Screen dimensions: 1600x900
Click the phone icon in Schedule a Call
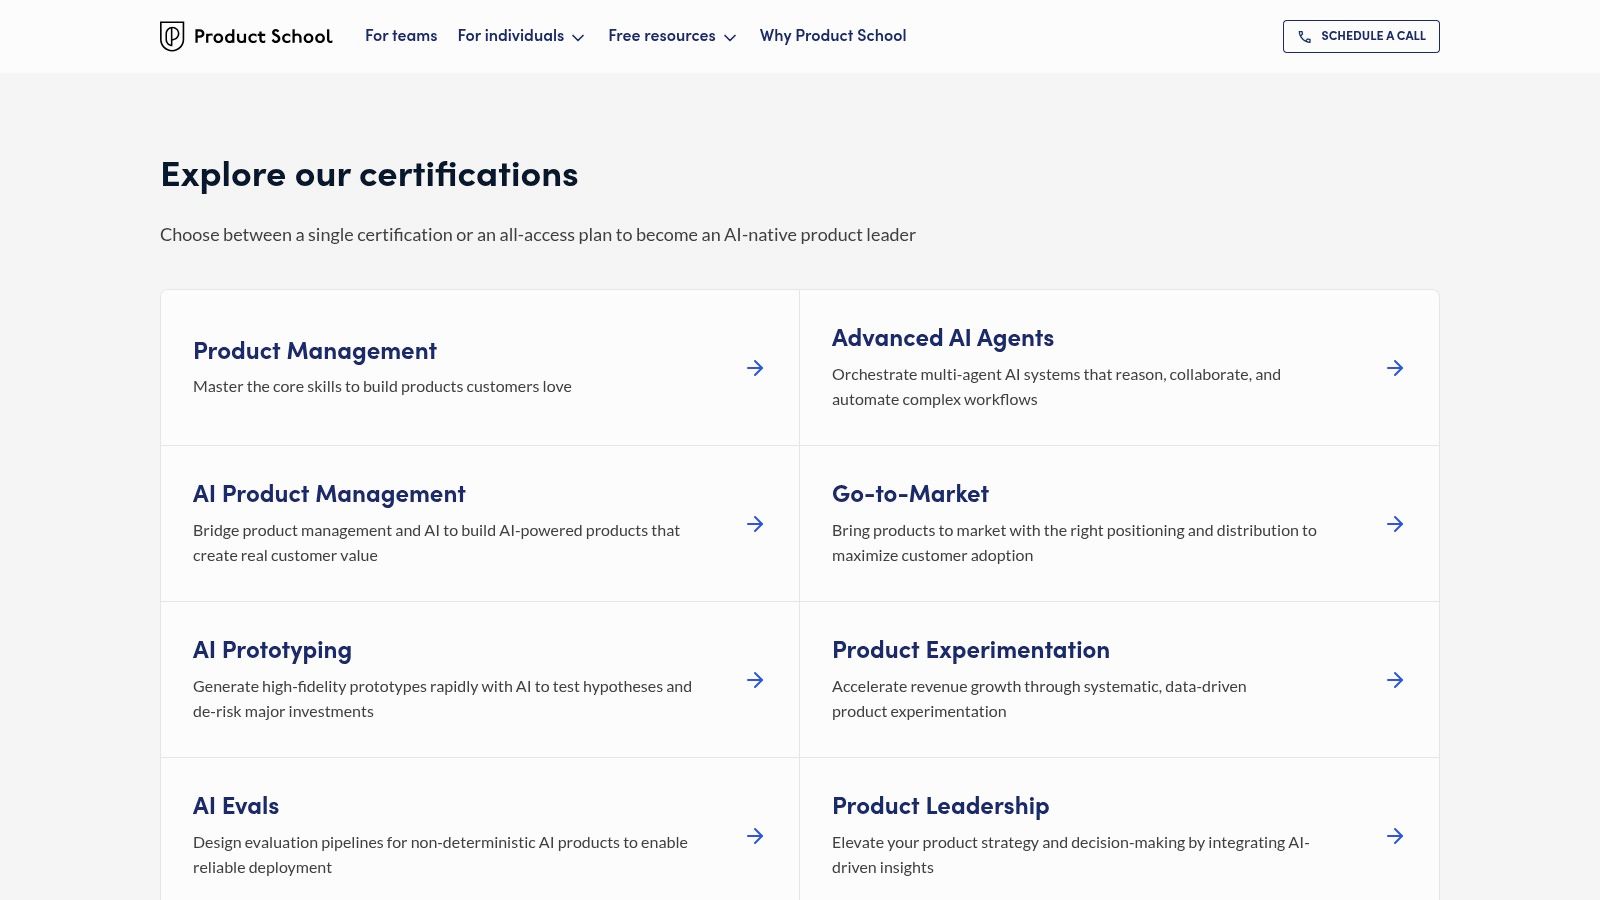pos(1305,36)
